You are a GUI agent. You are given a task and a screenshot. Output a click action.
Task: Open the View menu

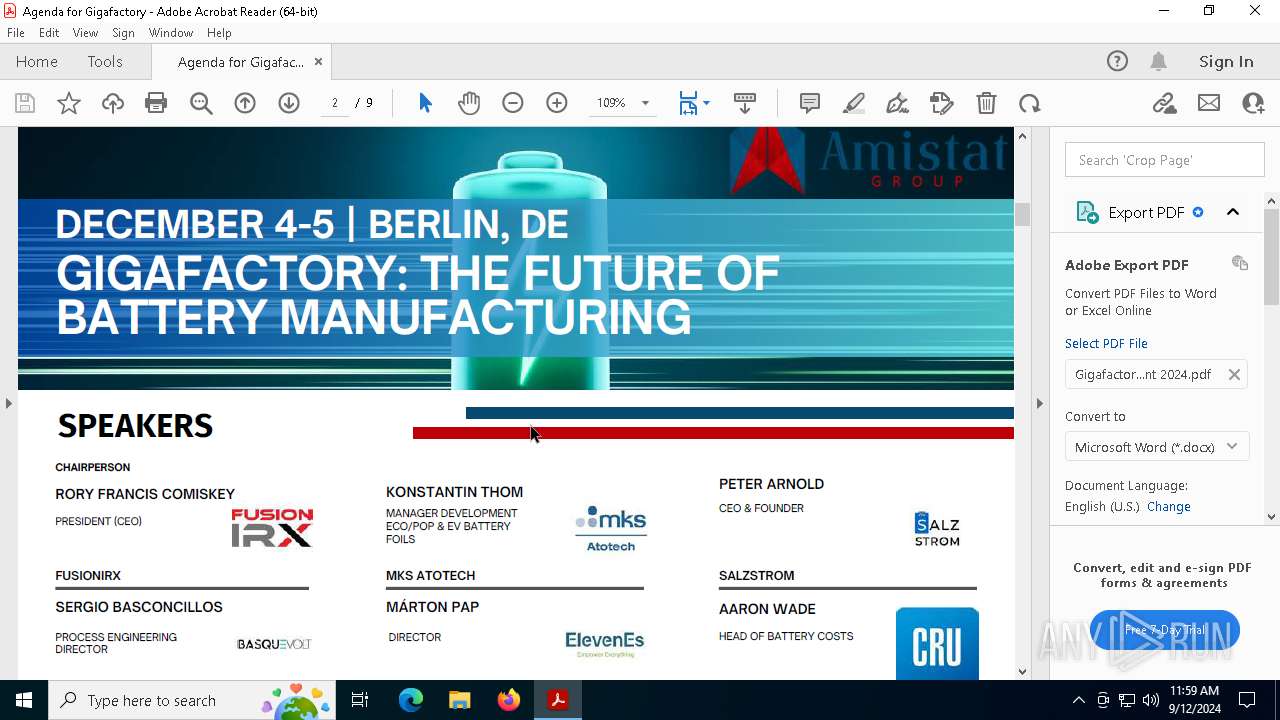point(85,33)
